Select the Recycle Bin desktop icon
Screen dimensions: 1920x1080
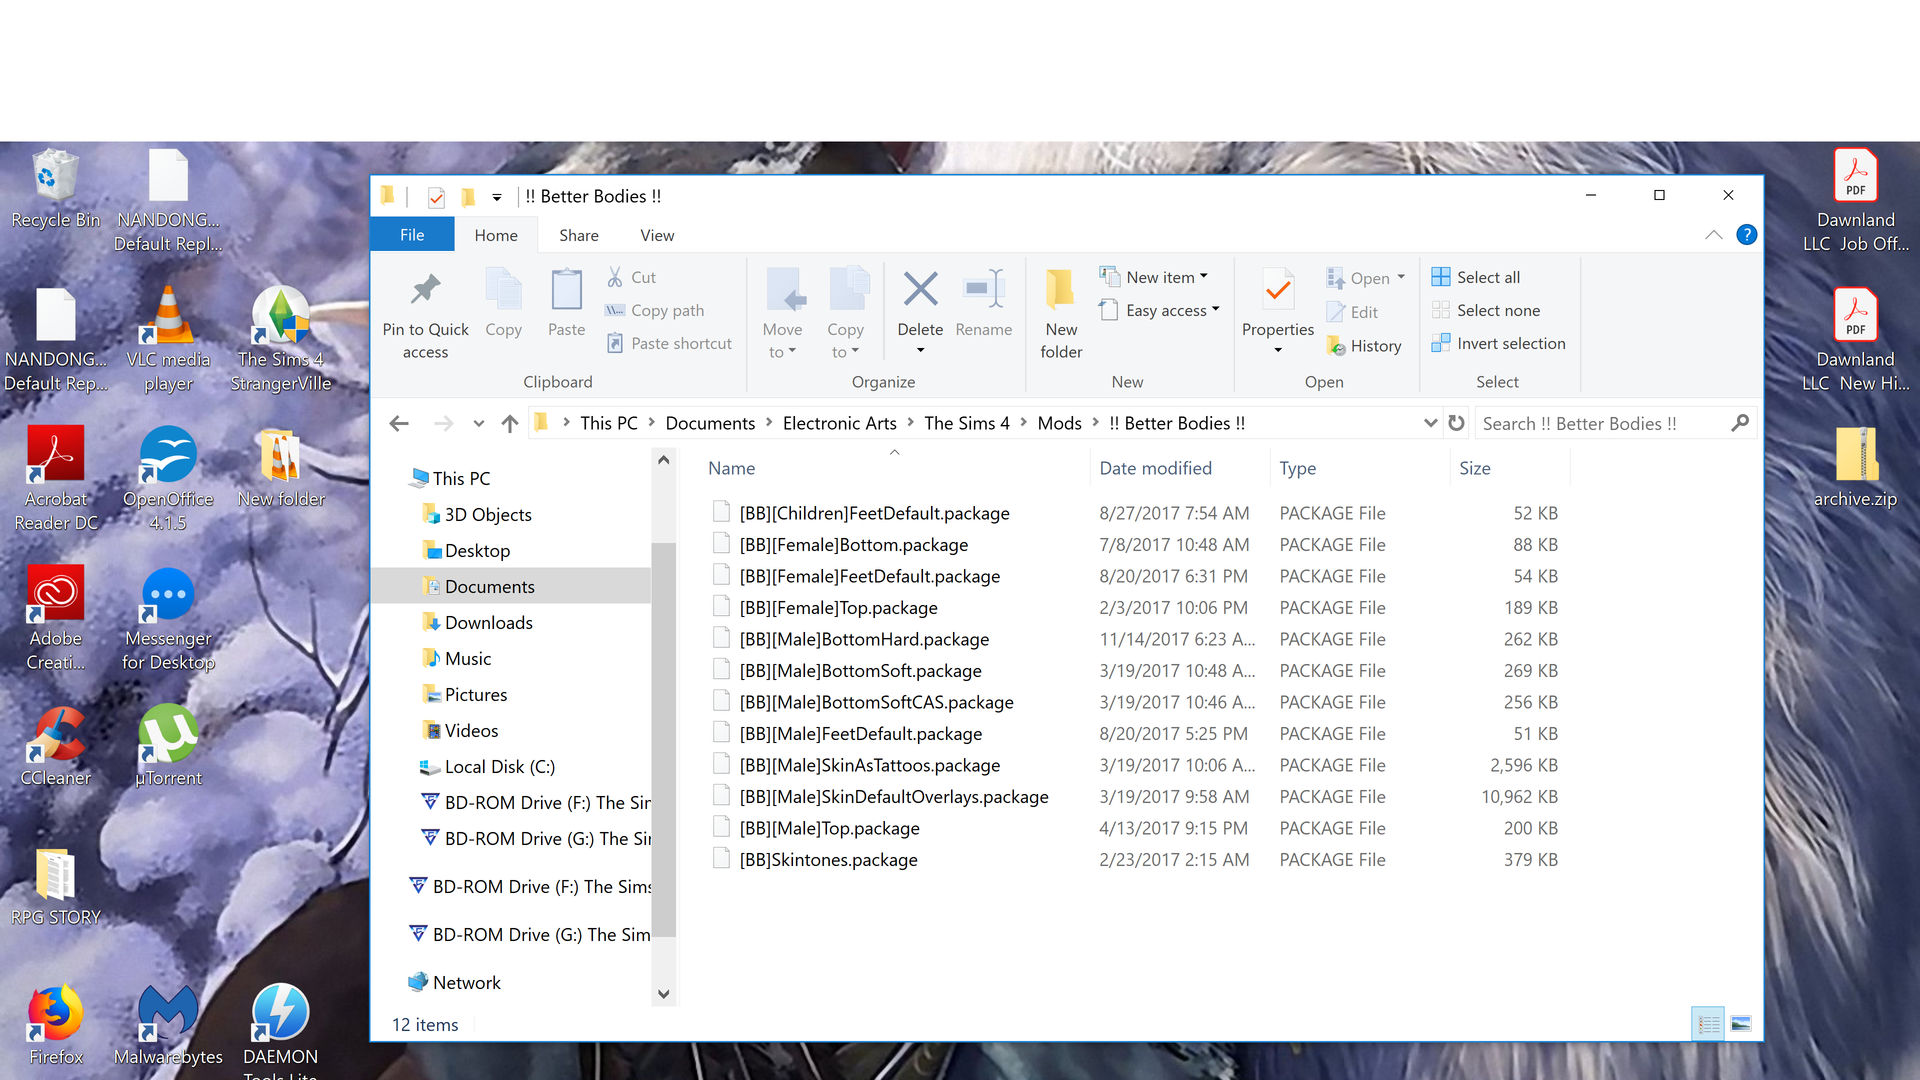[x=56, y=189]
